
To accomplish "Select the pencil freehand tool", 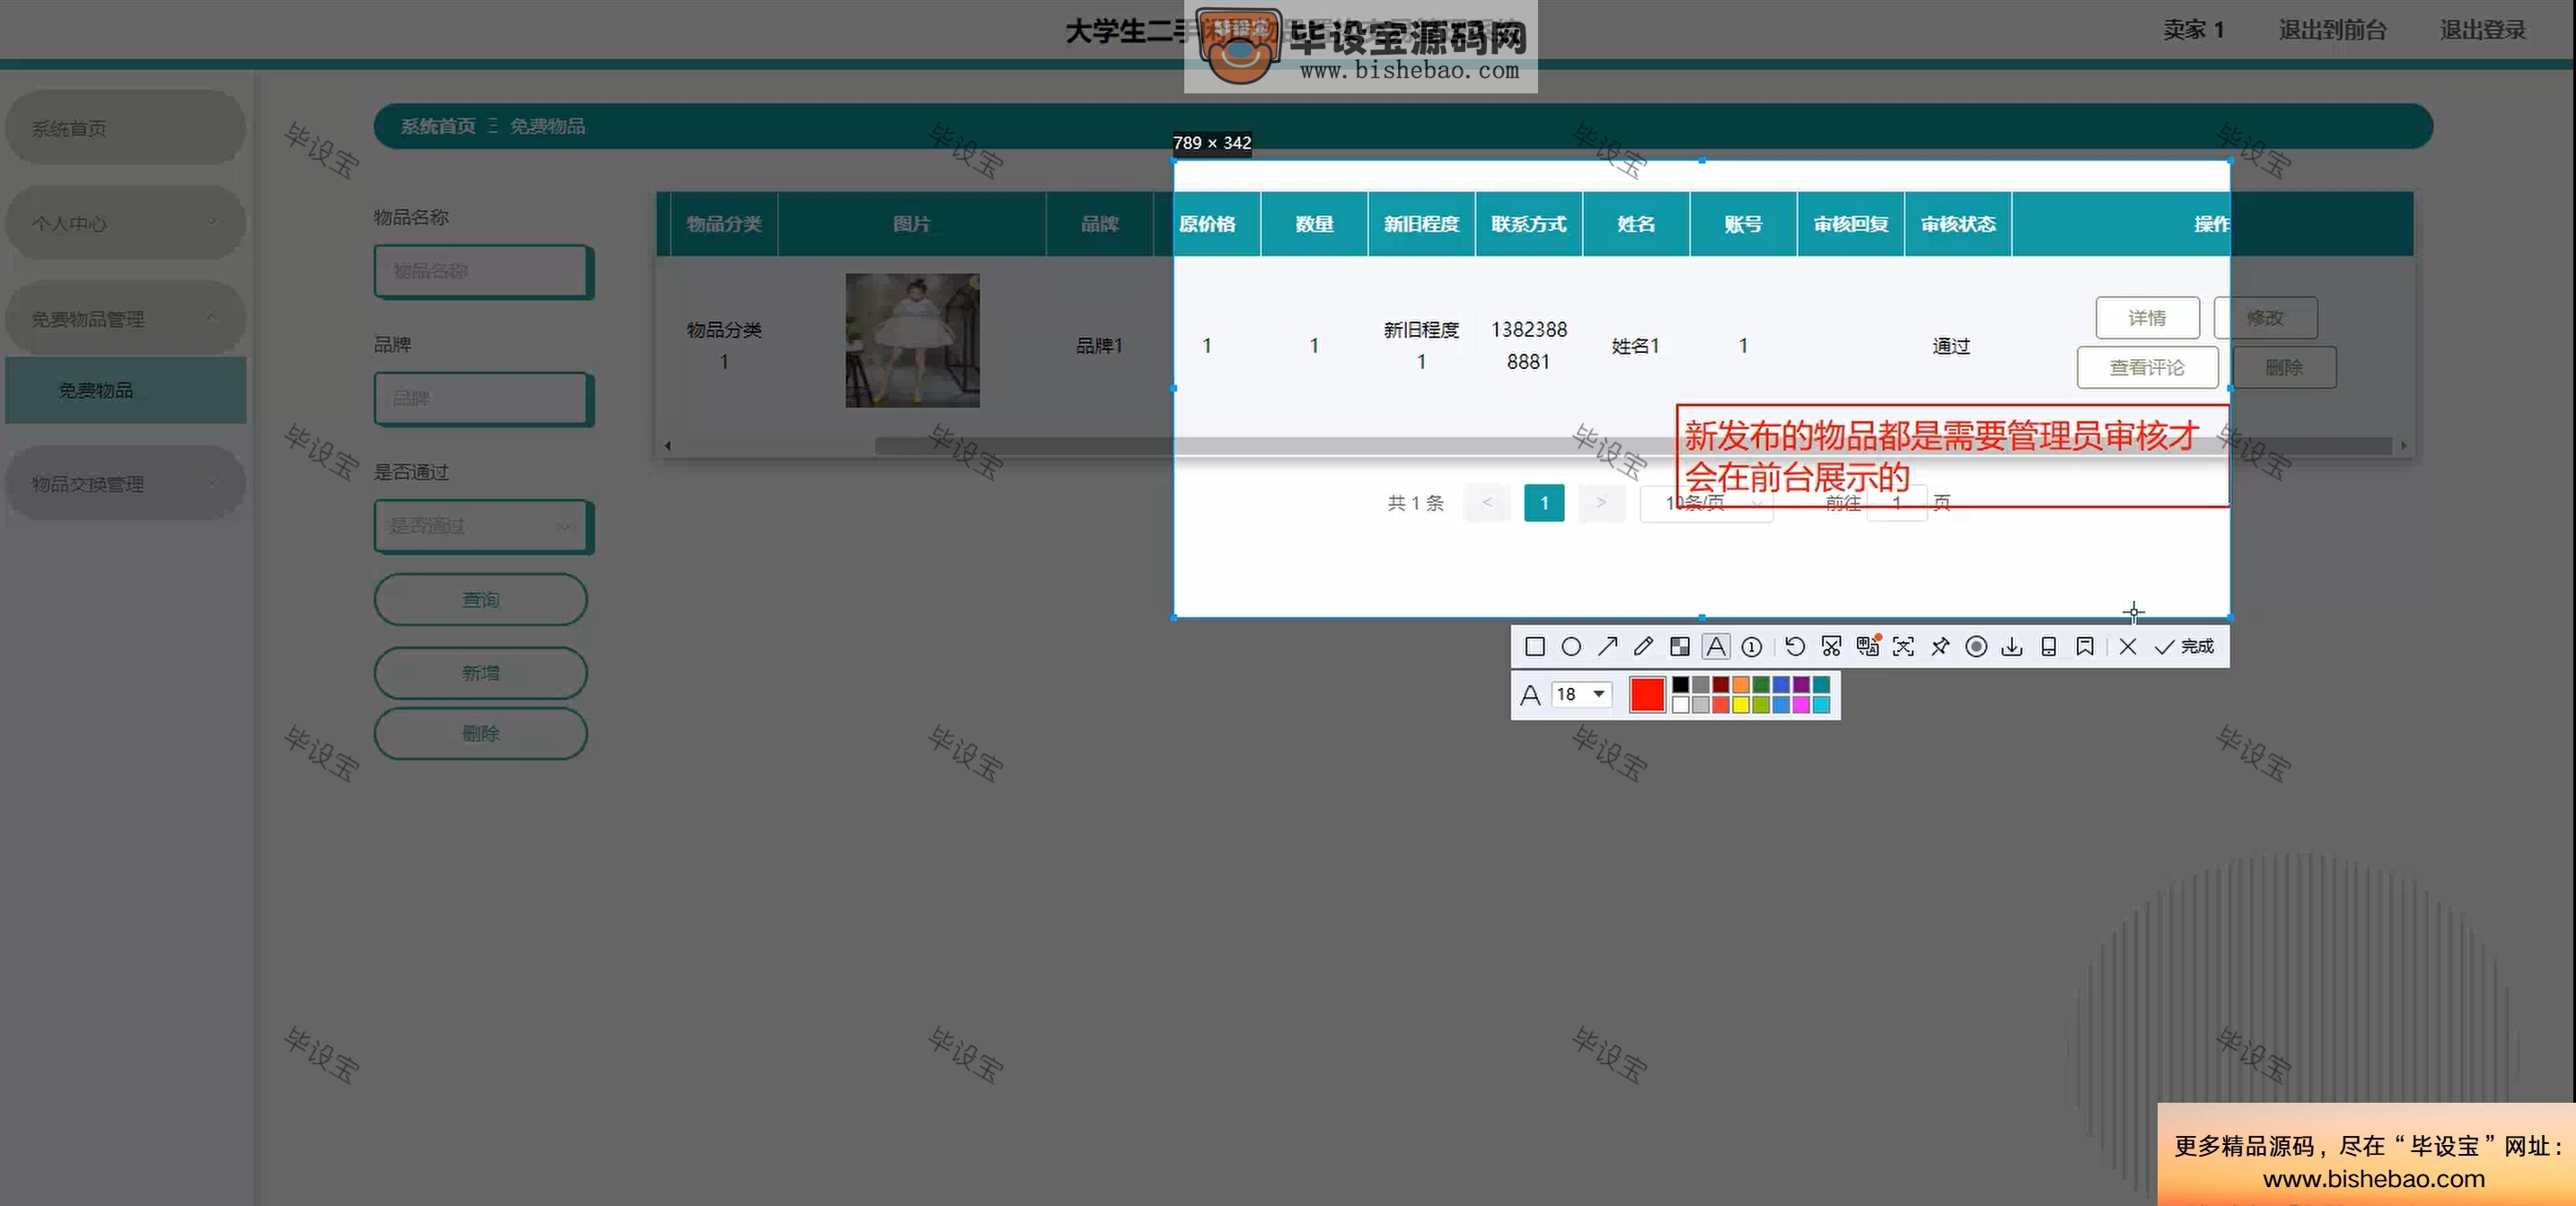I will pyautogui.click(x=1643, y=647).
